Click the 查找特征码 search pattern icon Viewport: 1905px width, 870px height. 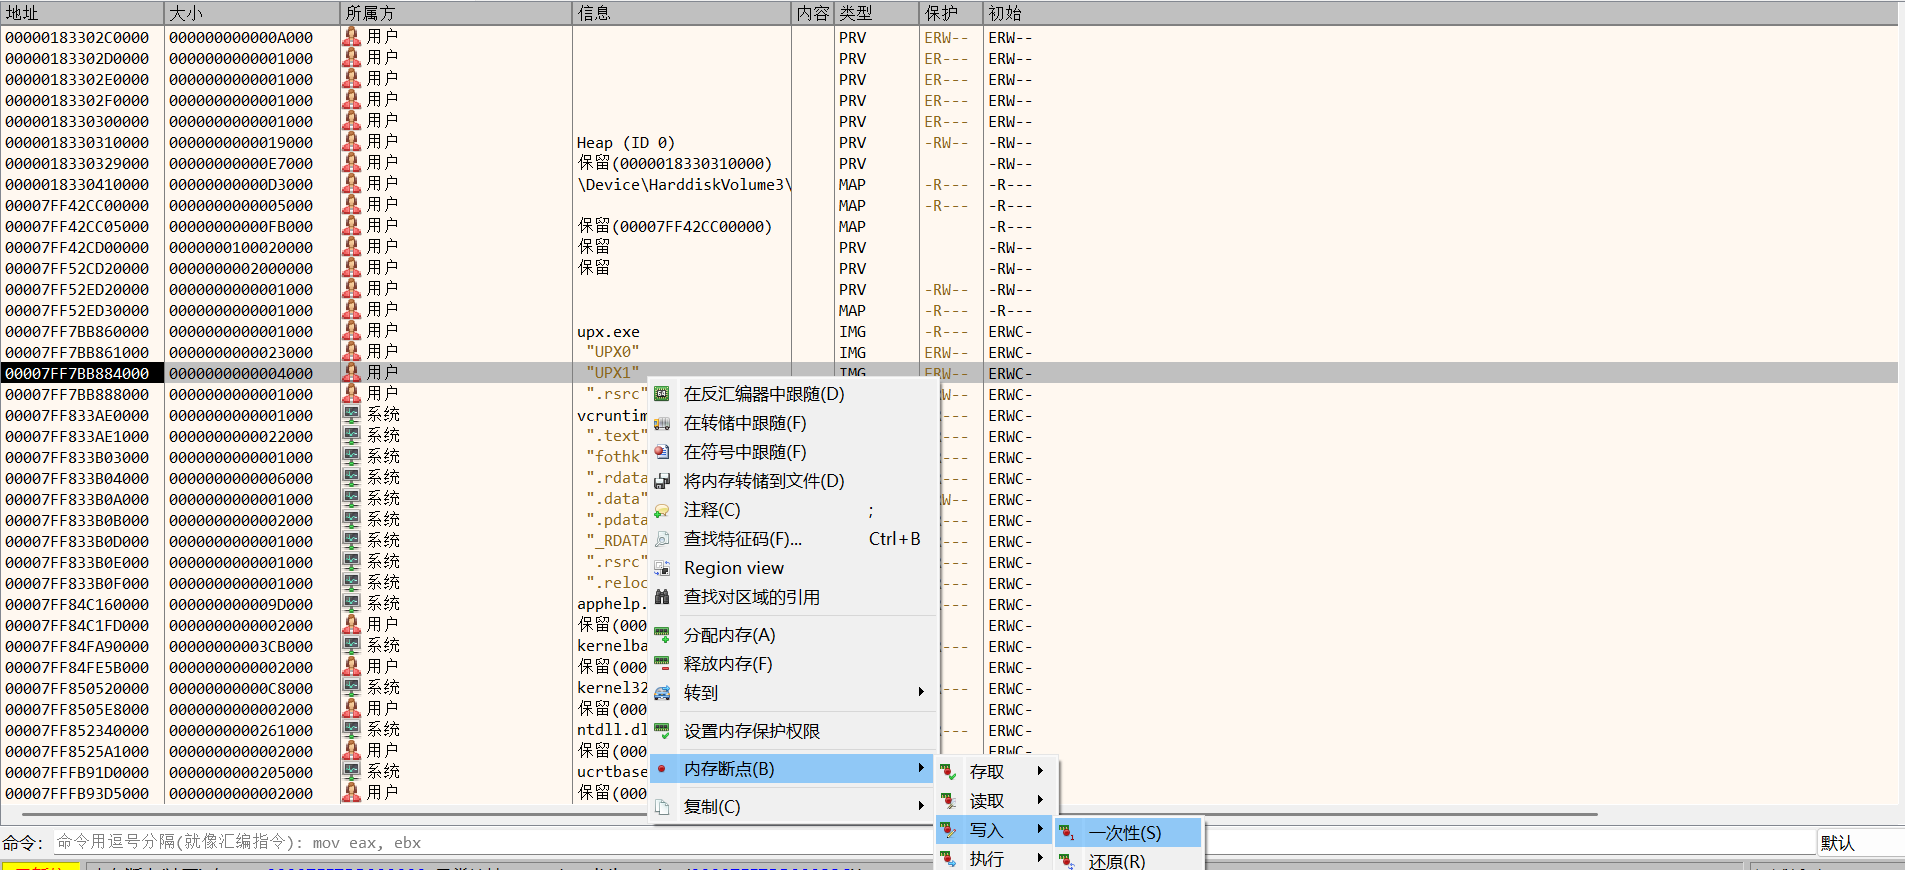pos(662,540)
